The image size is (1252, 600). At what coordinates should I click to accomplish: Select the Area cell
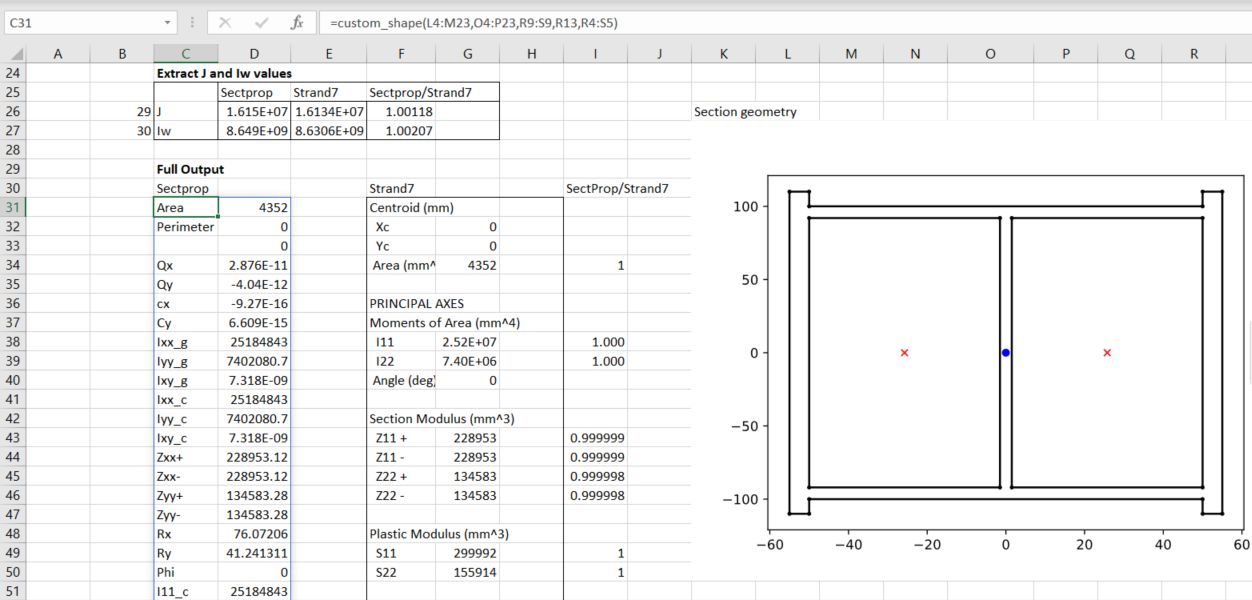click(185, 207)
